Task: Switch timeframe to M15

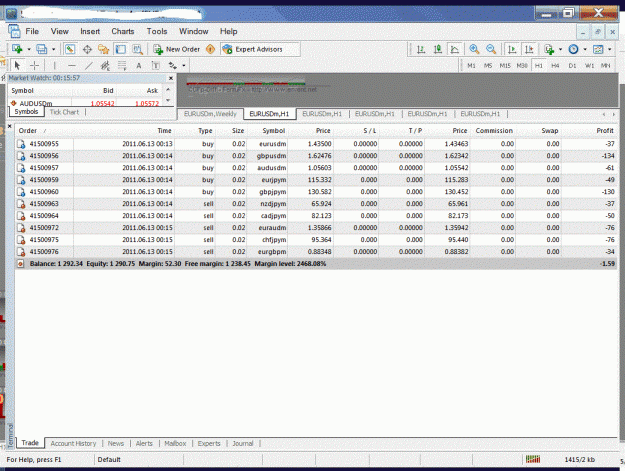Action: [x=505, y=66]
